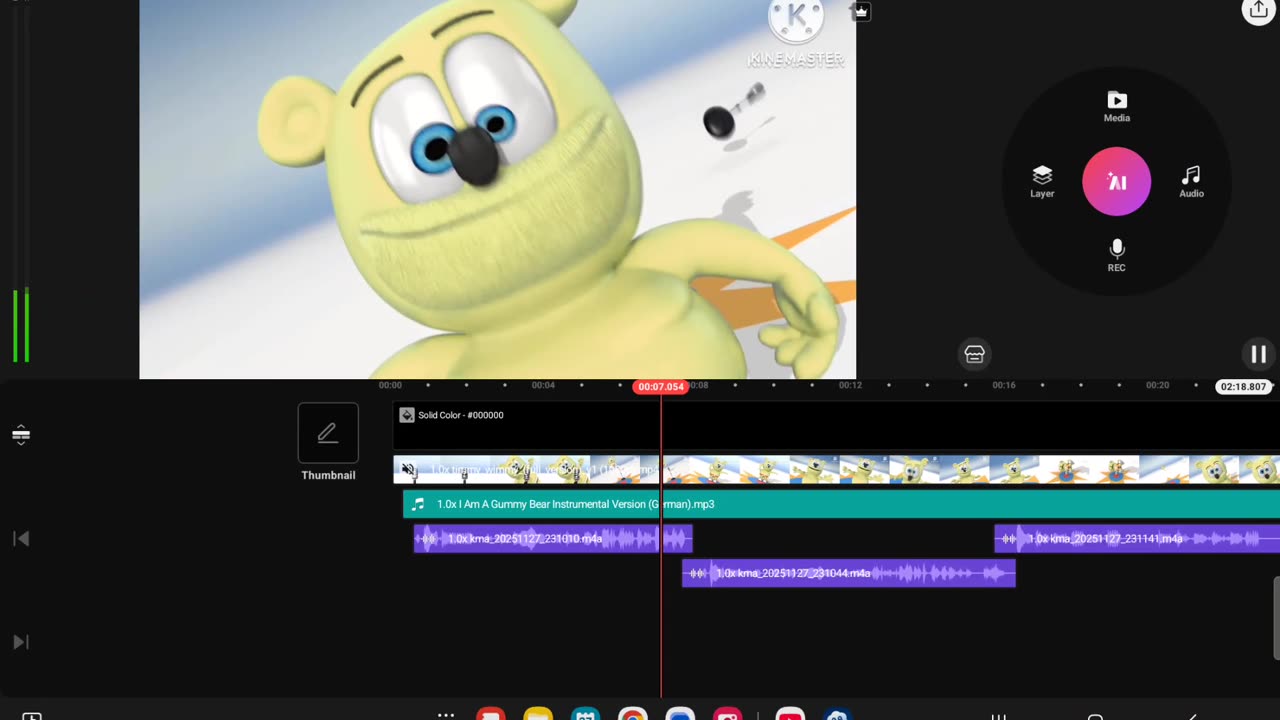Expand the timeline view icon
Screen dimensions: 1280x720
(x=20, y=435)
